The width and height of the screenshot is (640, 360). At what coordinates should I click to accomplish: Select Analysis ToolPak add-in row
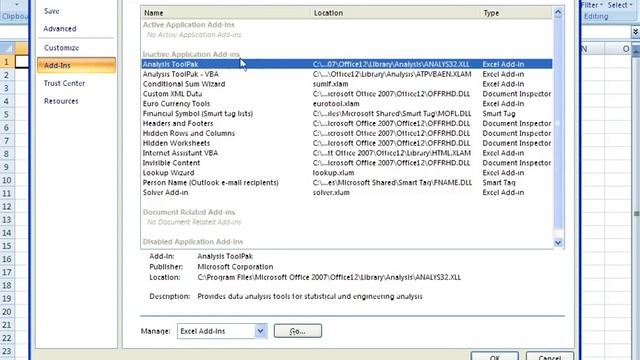tap(347, 64)
